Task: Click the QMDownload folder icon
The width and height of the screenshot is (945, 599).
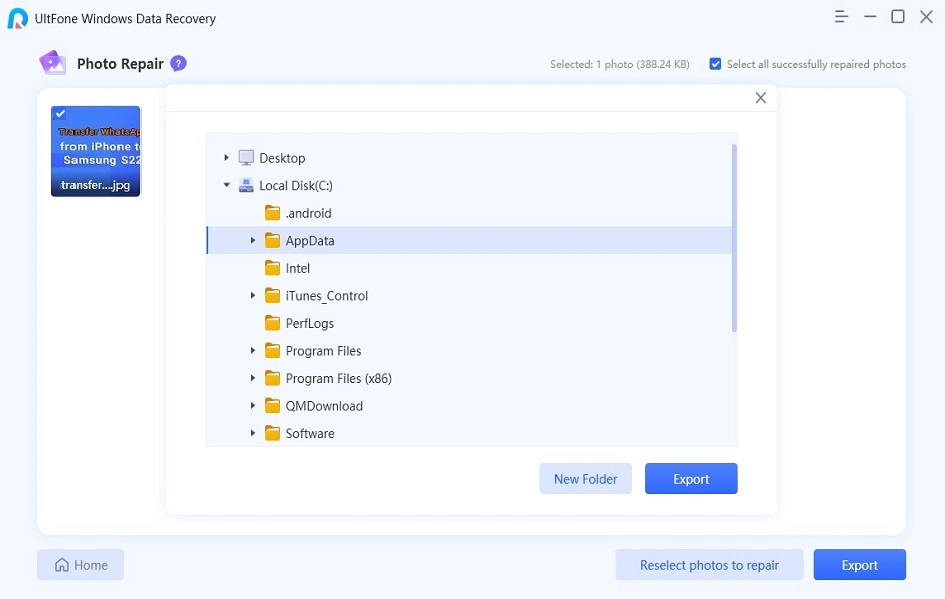Action: click(272, 406)
